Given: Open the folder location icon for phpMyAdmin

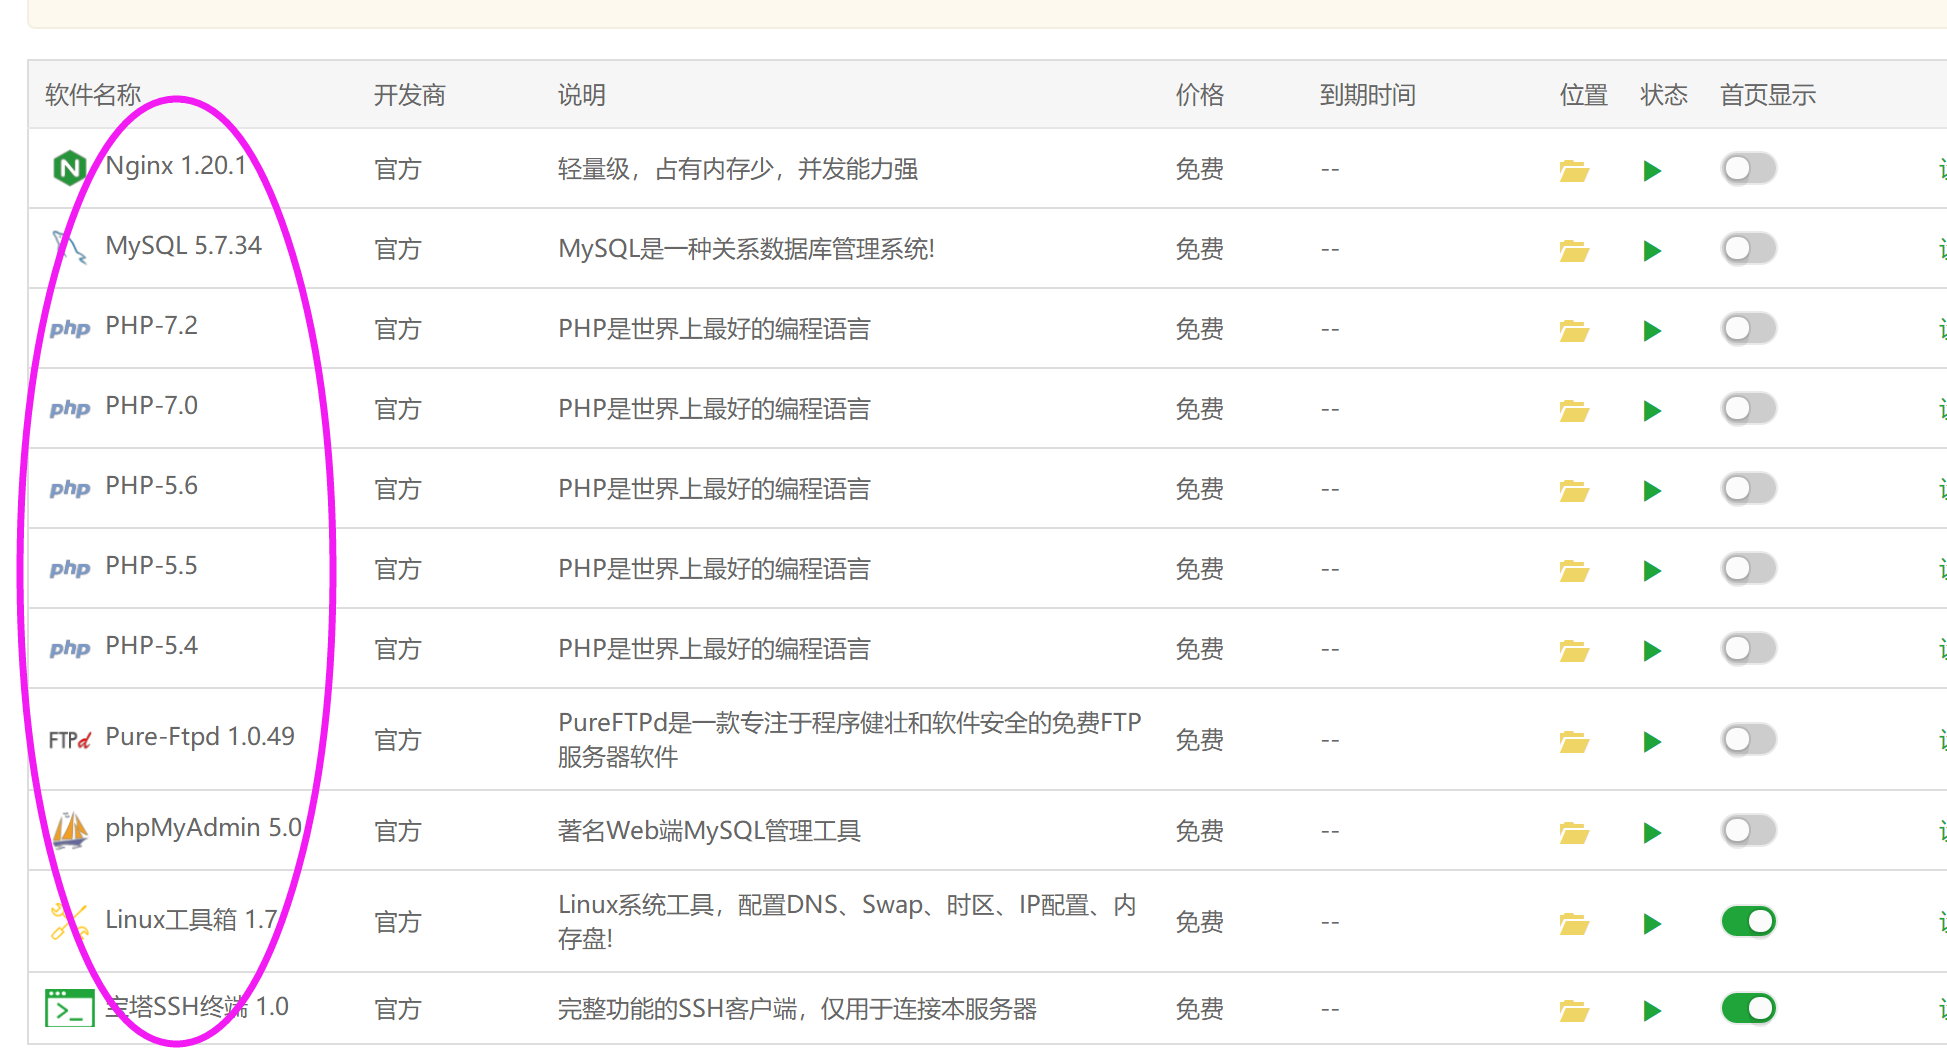Looking at the screenshot, I should 1574,831.
